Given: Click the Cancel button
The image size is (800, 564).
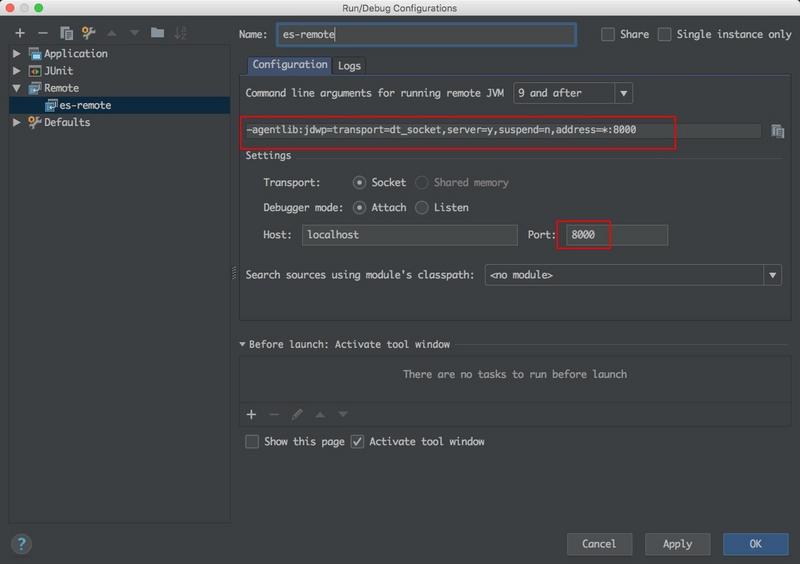Looking at the screenshot, I should coord(599,544).
